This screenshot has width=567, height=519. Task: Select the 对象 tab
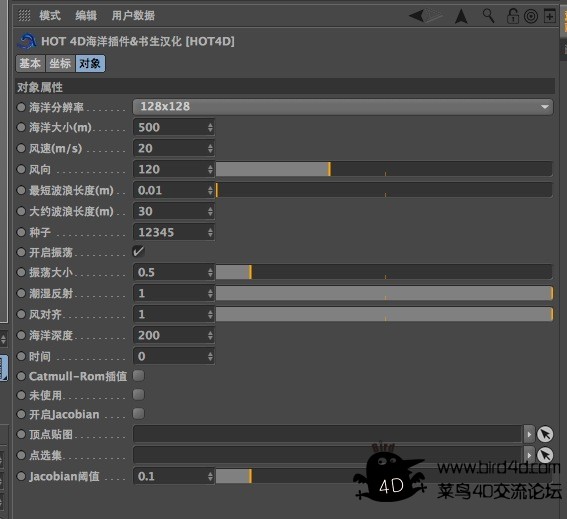[90, 64]
